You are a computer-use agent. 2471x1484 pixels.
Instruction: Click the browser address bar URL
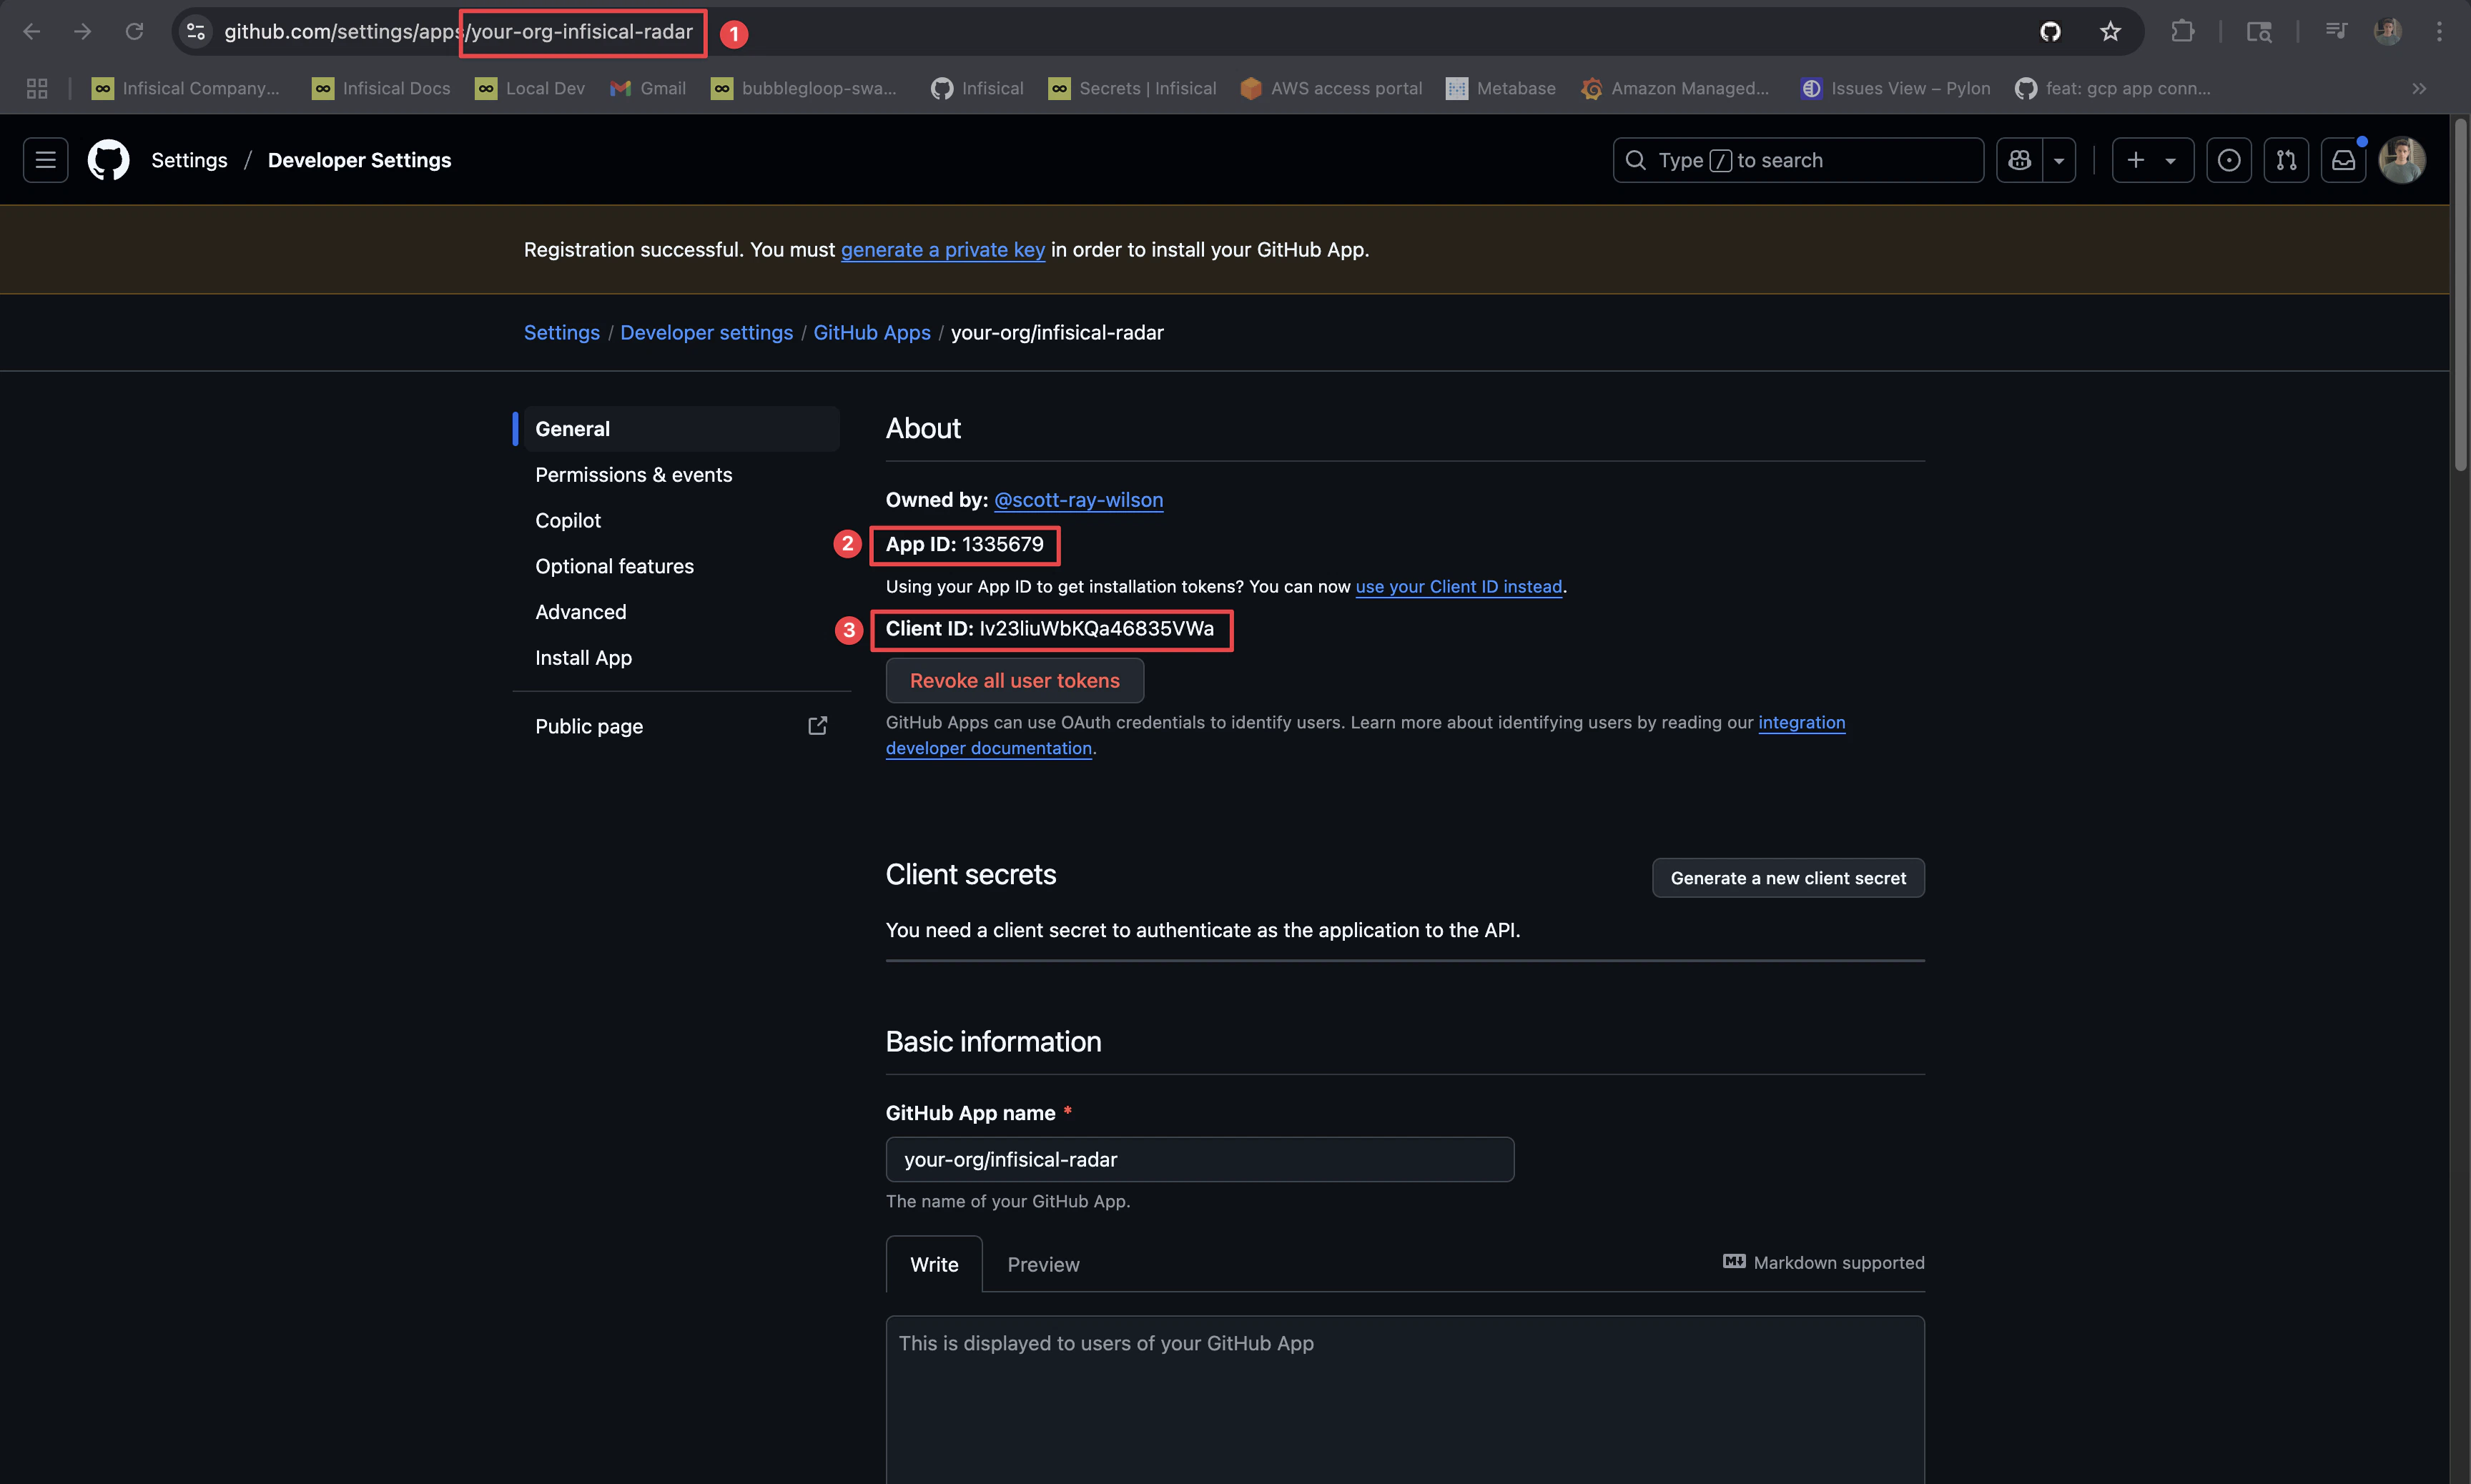(x=458, y=32)
